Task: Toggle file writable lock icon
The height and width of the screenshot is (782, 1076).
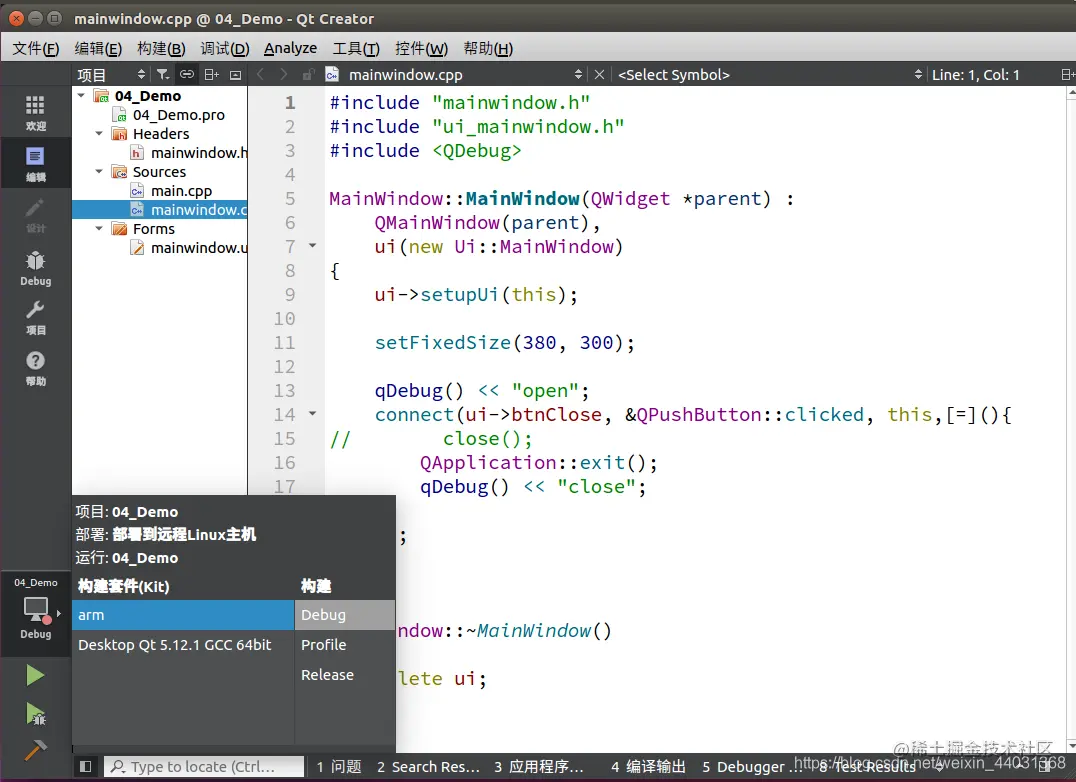Action: click(x=308, y=74)
